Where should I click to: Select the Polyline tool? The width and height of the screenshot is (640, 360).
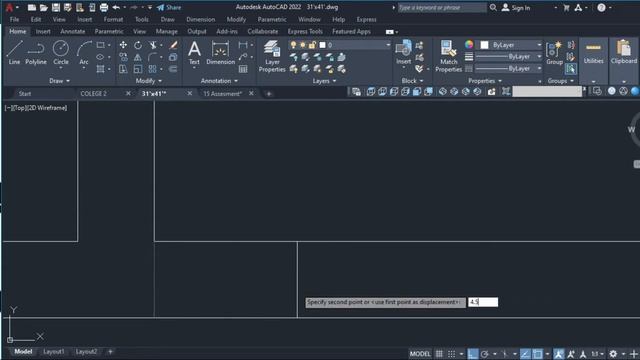36,53
